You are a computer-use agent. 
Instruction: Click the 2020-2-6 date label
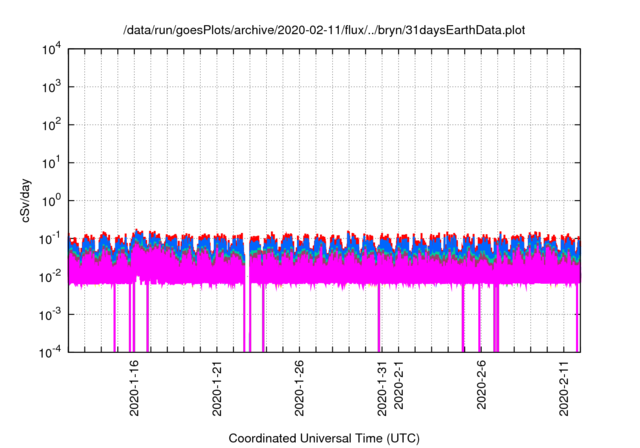pyautogui.click(x=481, y=385)
